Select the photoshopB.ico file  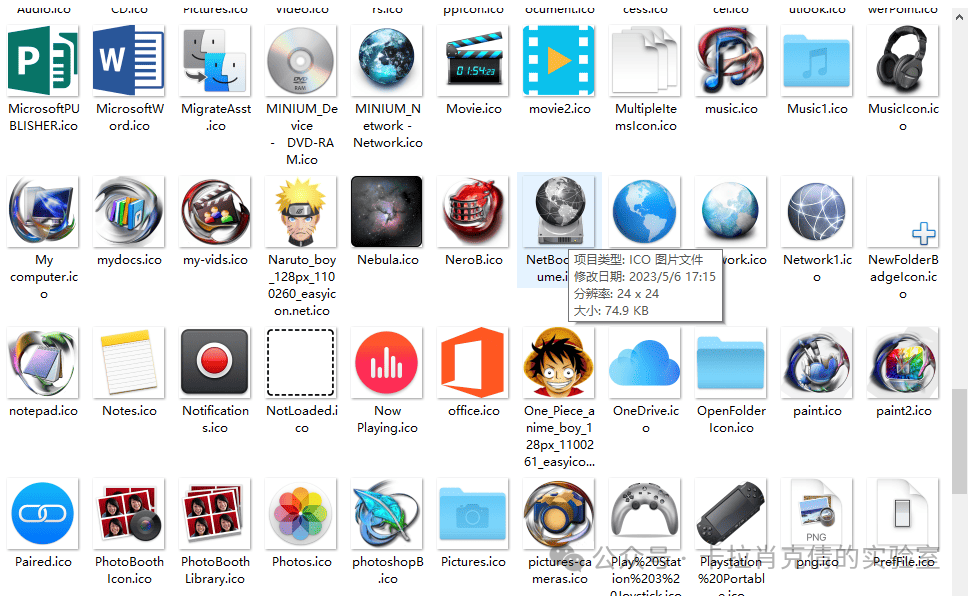386,513
